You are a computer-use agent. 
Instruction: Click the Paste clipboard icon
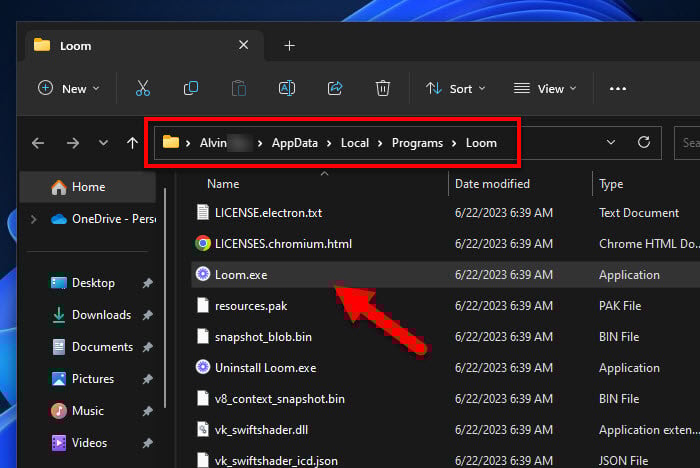click(239, 88)
